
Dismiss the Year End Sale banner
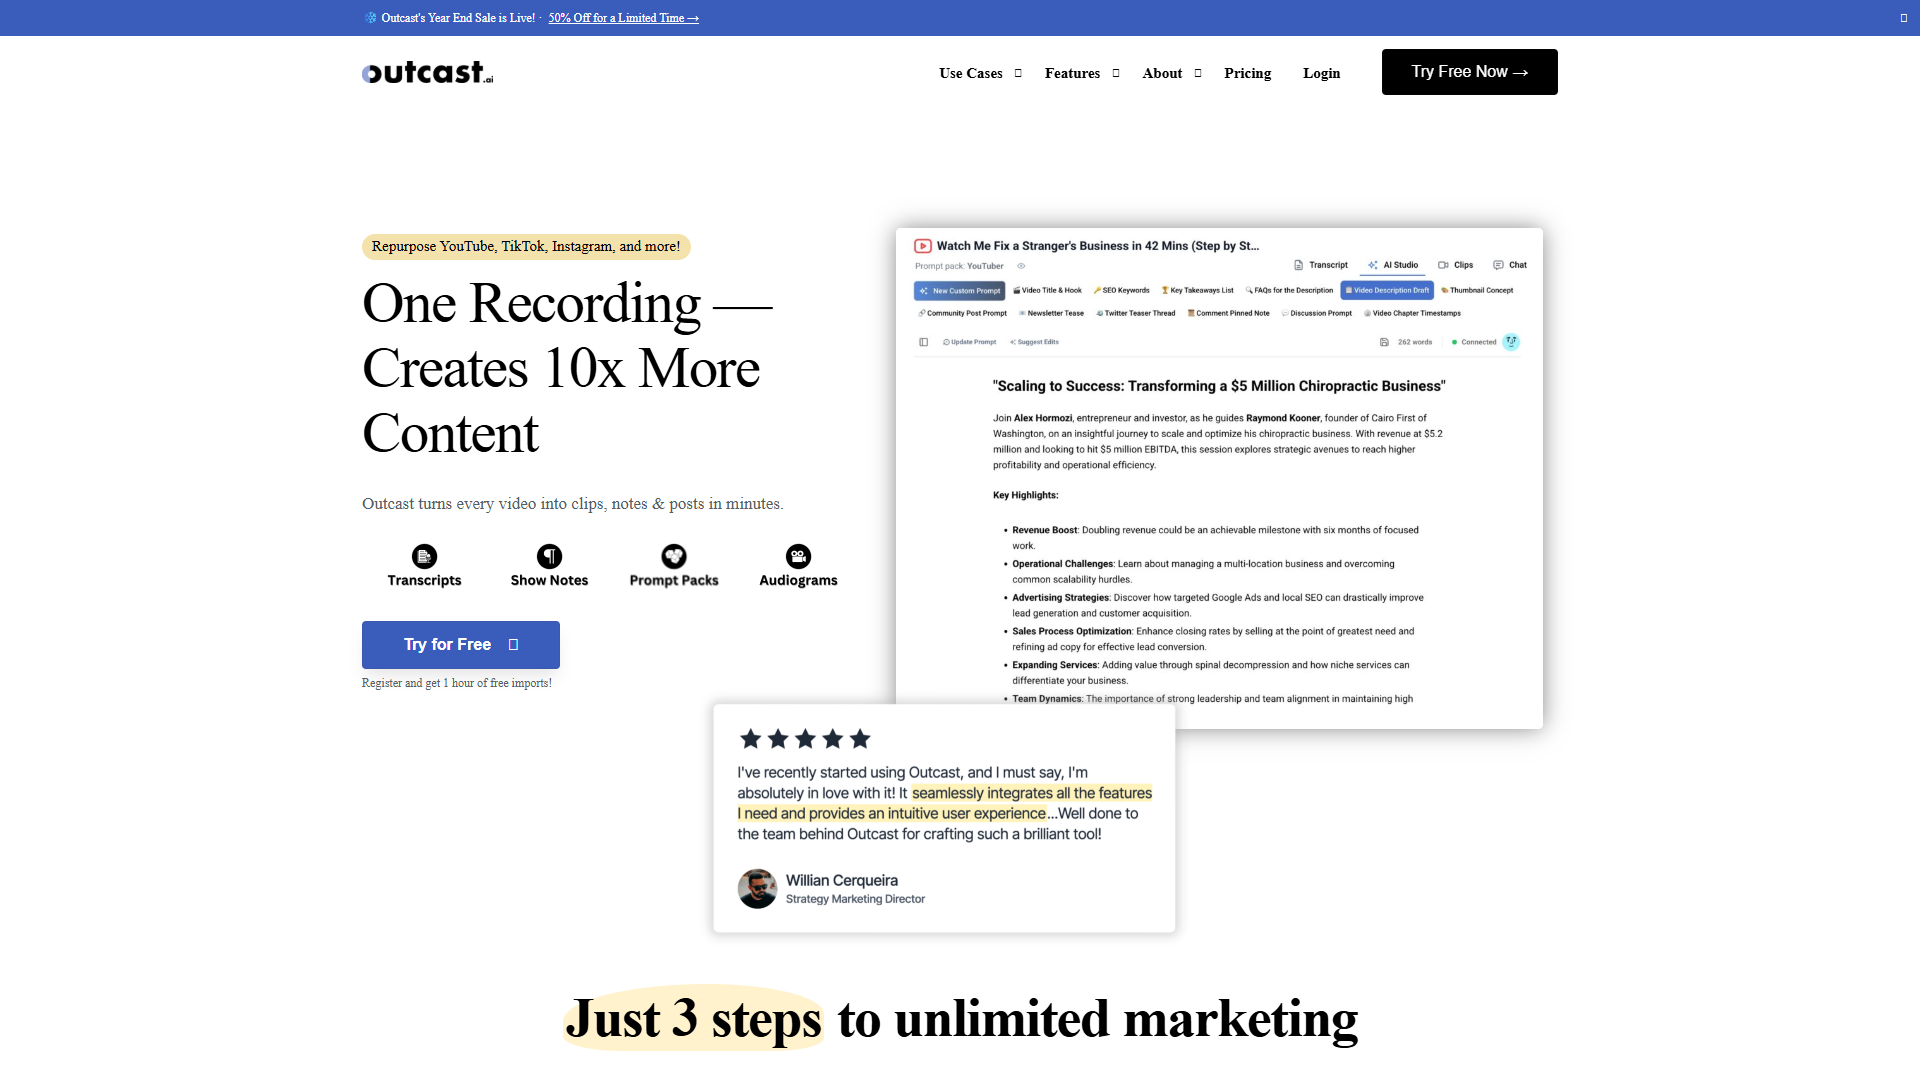pyautogui.click(x=1904, y=18)
